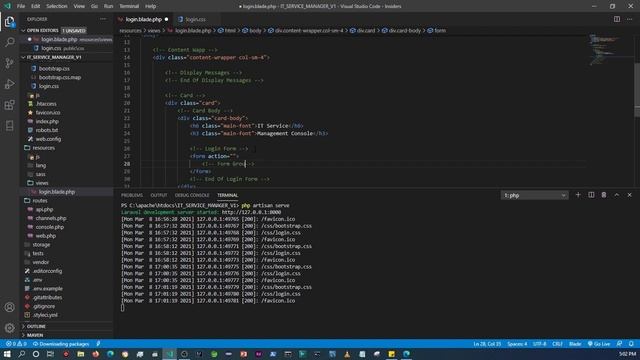Split the editor right
This screenshot has width=640, height=360.
coord(617,19)
